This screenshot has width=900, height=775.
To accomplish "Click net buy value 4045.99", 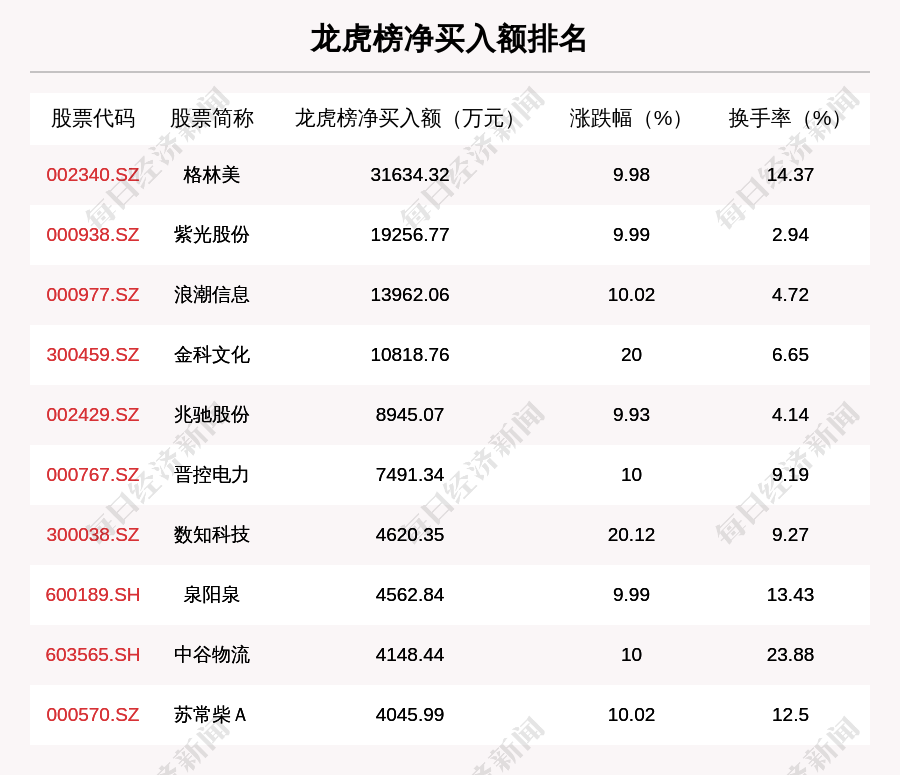I will click(410, 715).
